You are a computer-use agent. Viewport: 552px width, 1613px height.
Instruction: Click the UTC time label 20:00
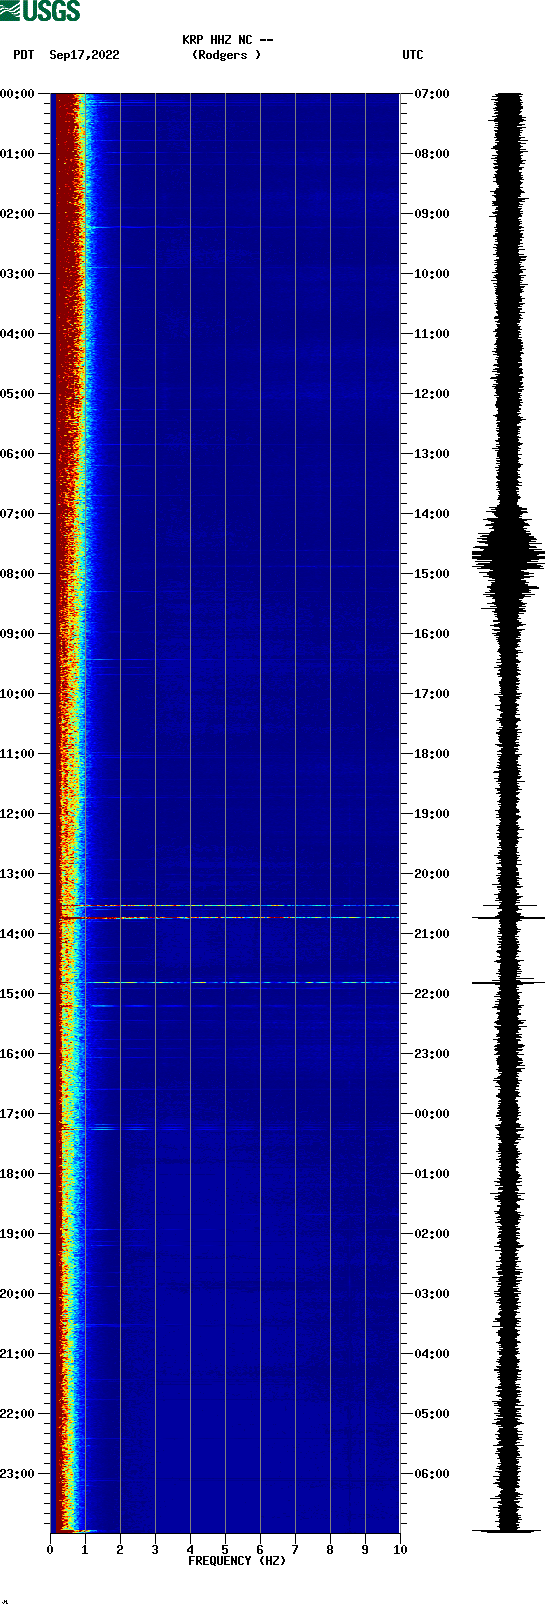pos(432,874)
